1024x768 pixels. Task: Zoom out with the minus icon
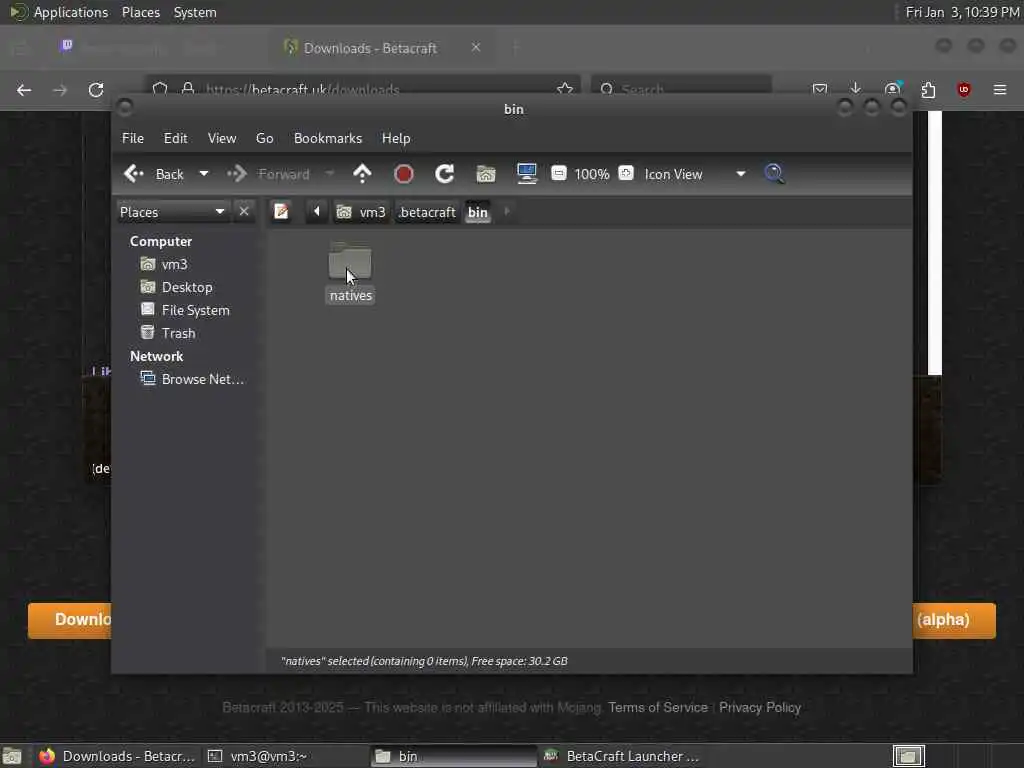click(558, 173)
